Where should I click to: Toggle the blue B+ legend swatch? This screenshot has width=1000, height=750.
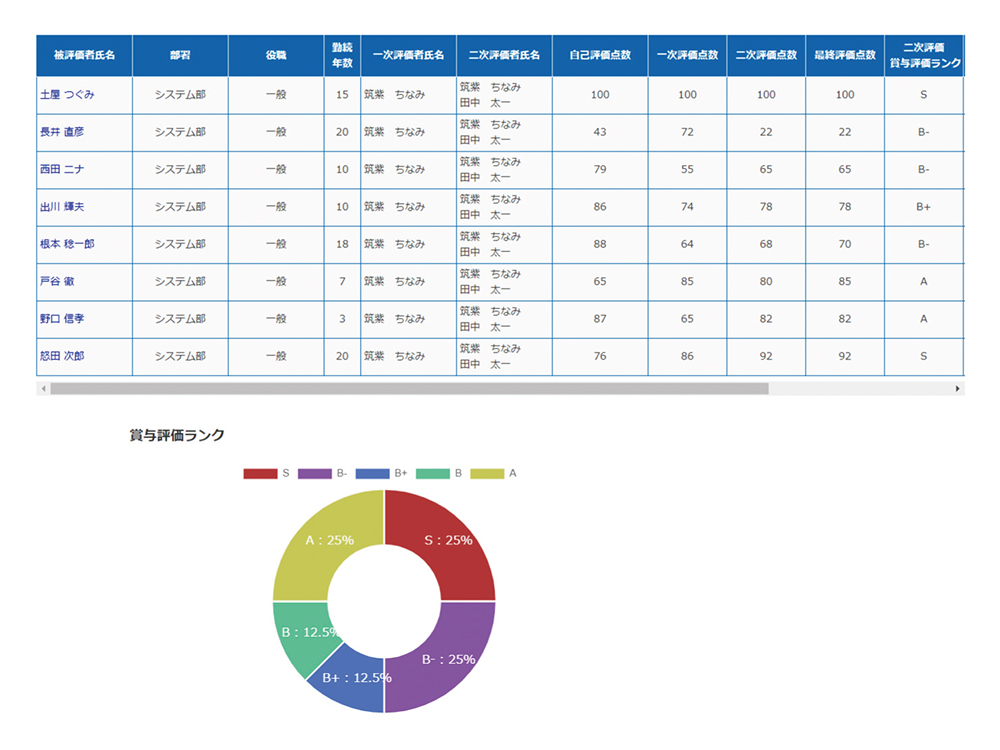(x=372, y=473)
